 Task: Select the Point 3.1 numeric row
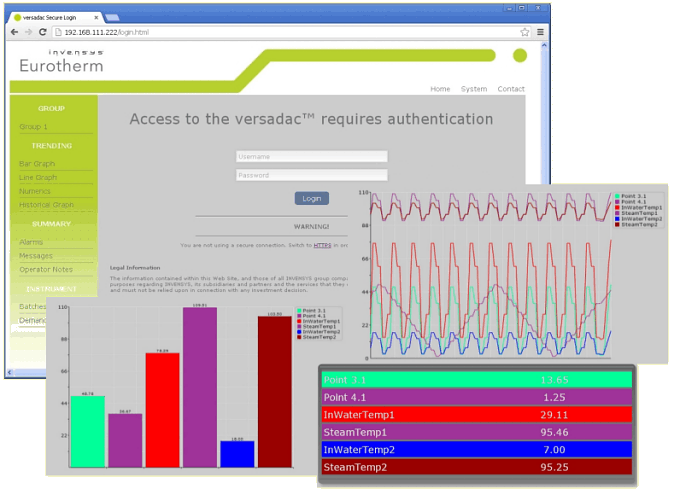[x=477, y=380]
